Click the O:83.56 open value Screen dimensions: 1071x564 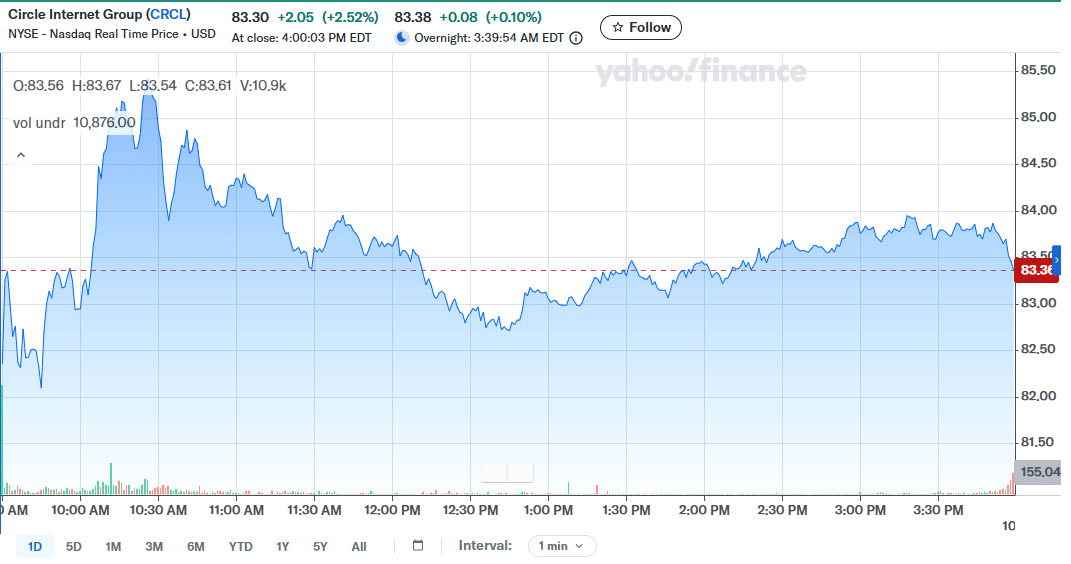(x=38, y=86)
